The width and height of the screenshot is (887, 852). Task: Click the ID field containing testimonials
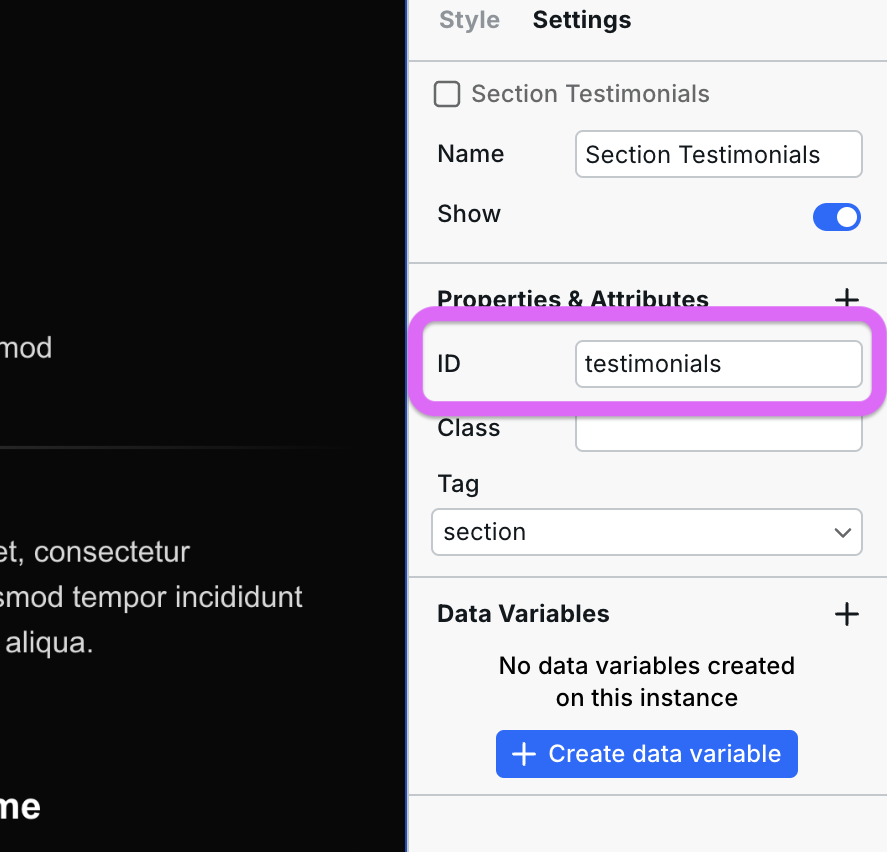pos(718,364)
